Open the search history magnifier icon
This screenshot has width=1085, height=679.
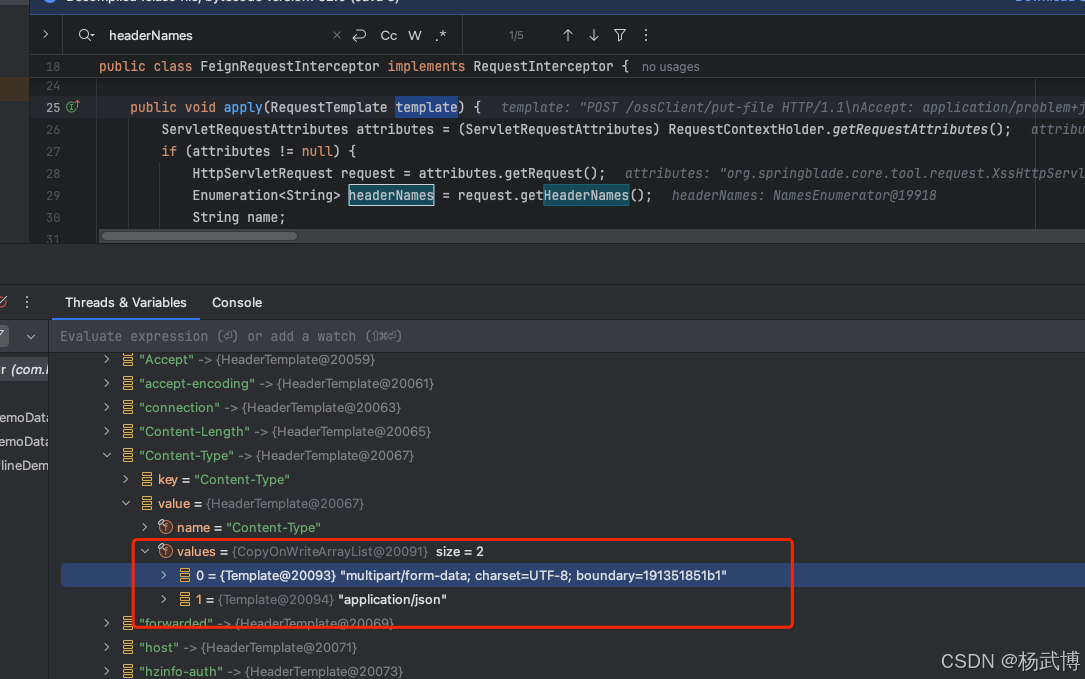[x=85, y=35]
